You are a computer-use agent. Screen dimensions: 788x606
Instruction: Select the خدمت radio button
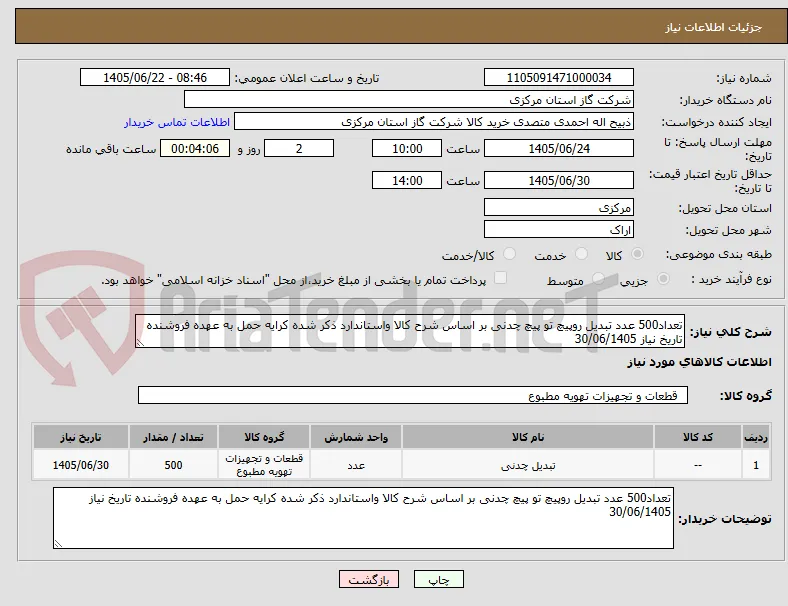581,254
